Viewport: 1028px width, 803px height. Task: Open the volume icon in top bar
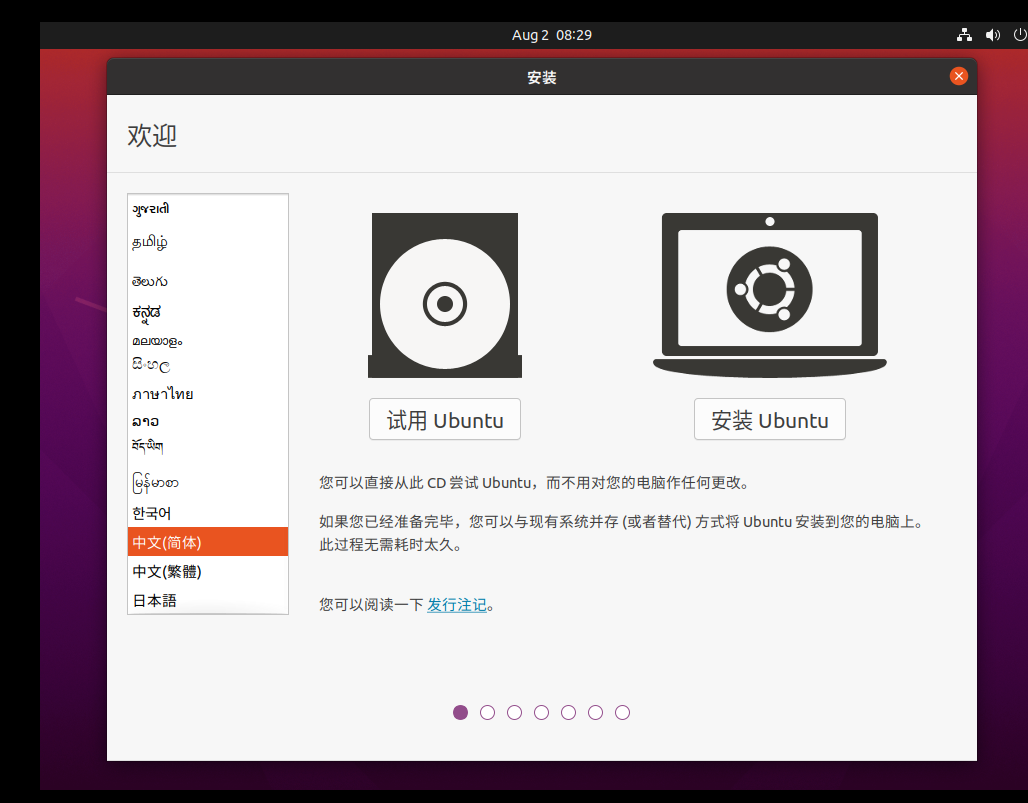pyautogui.click(x=993, y=35)
